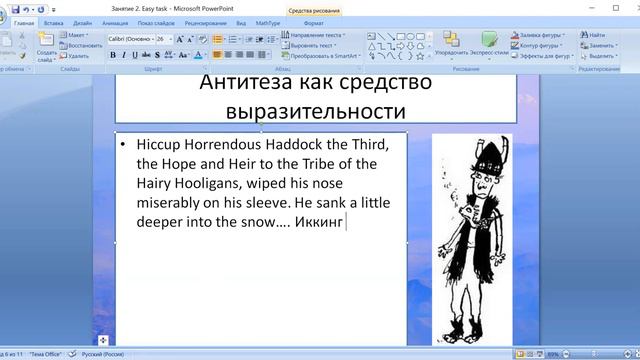The height and width of the screenshot is (360, 640).
Task: Click the Восстановить slide button
Action: [81, 45]
